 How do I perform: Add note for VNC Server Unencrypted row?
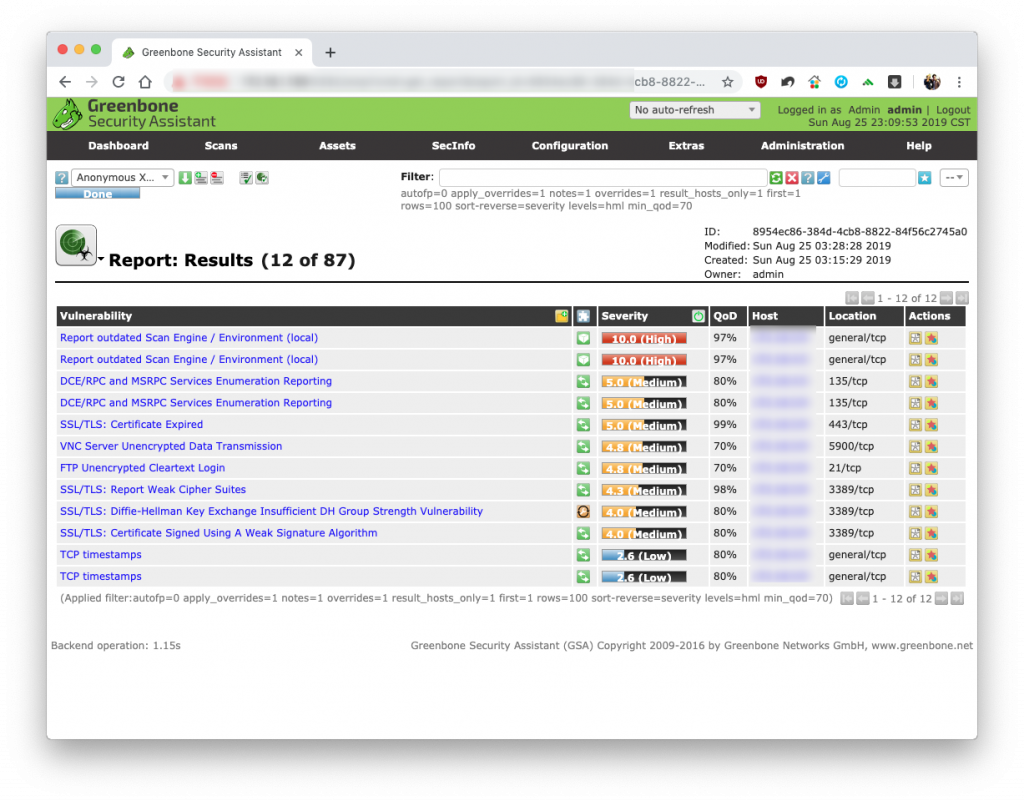[915, 447]
